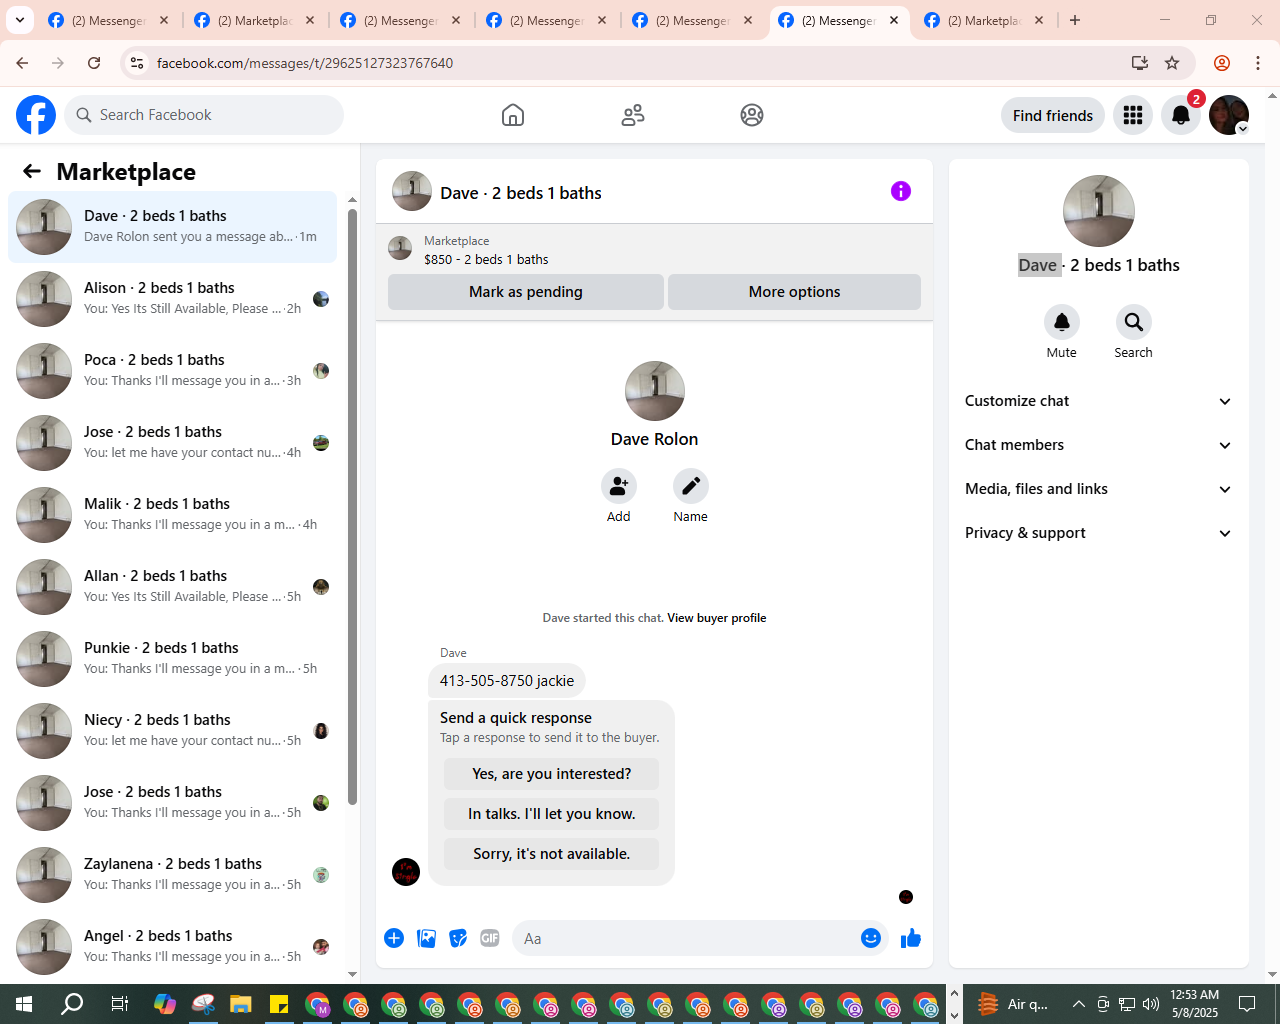Open Windows Start menu
Screen dimensions: 1280x1024
(24, 1004)
